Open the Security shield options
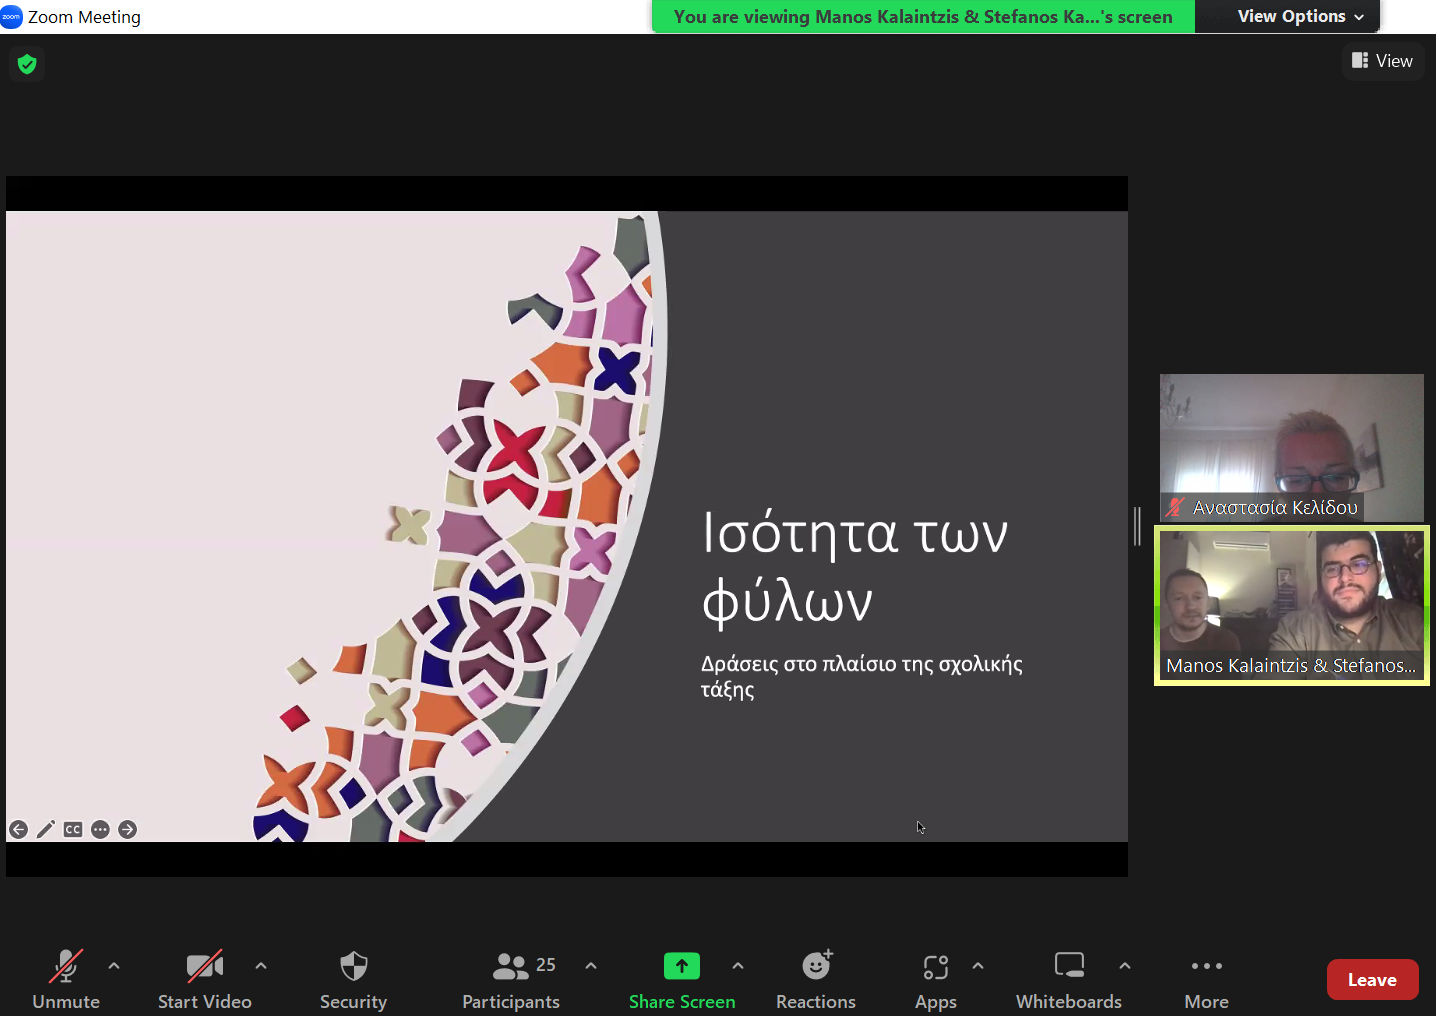1436x1016 pixels. click(353, 967)
